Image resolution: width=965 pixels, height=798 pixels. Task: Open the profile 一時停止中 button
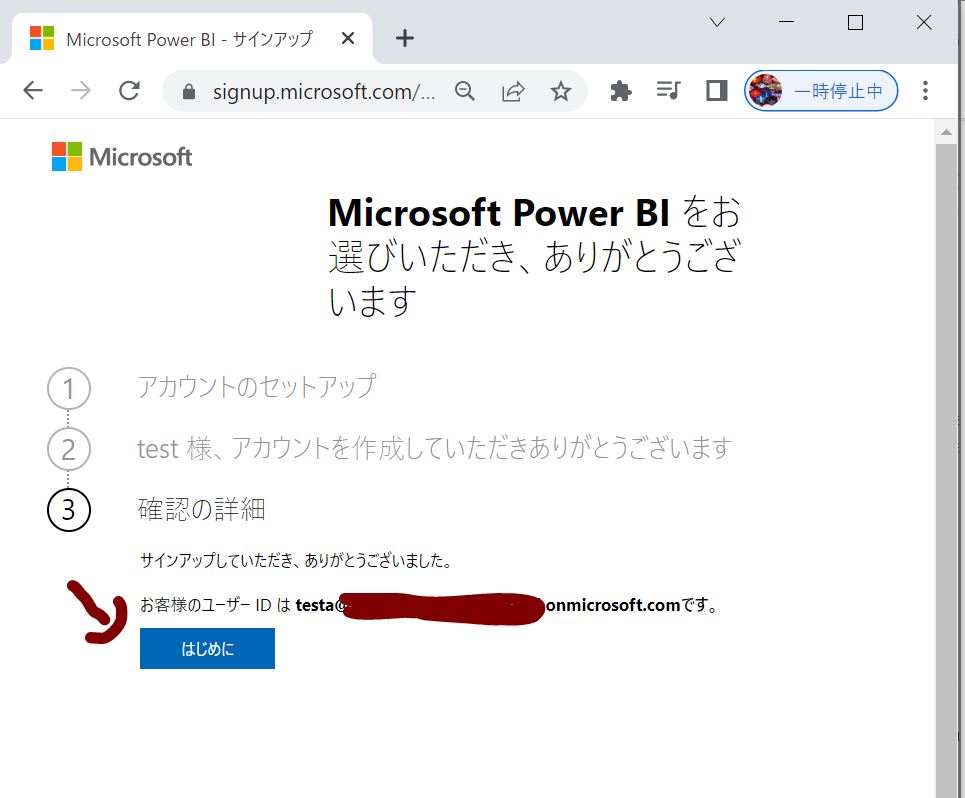click(821, 91)
